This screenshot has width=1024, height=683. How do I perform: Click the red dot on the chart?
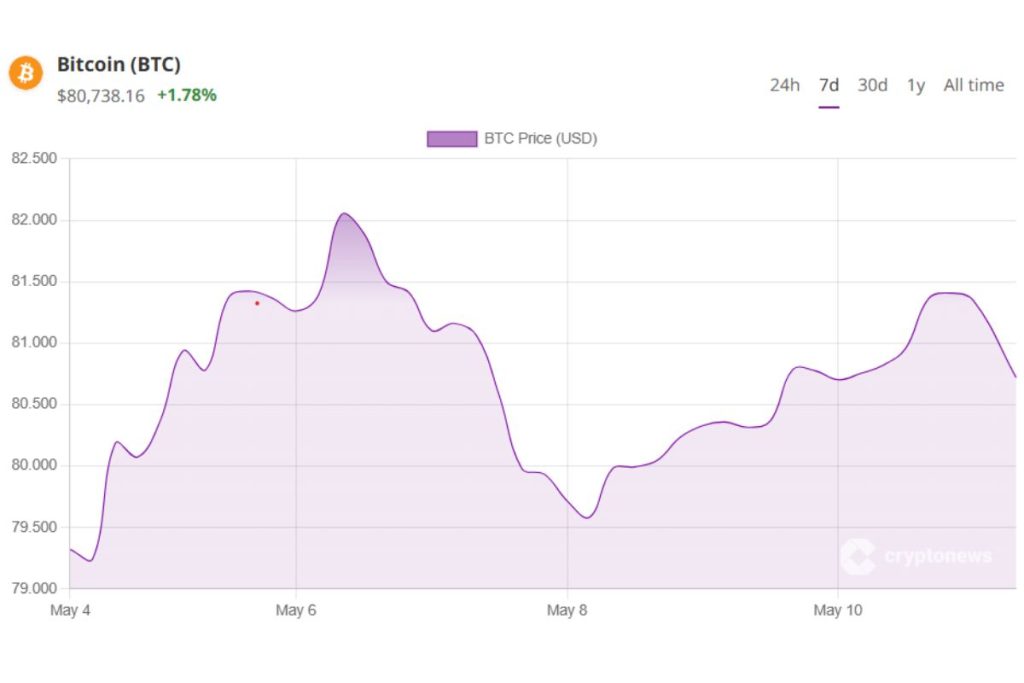pyautogui.click(x=257, y=303)
